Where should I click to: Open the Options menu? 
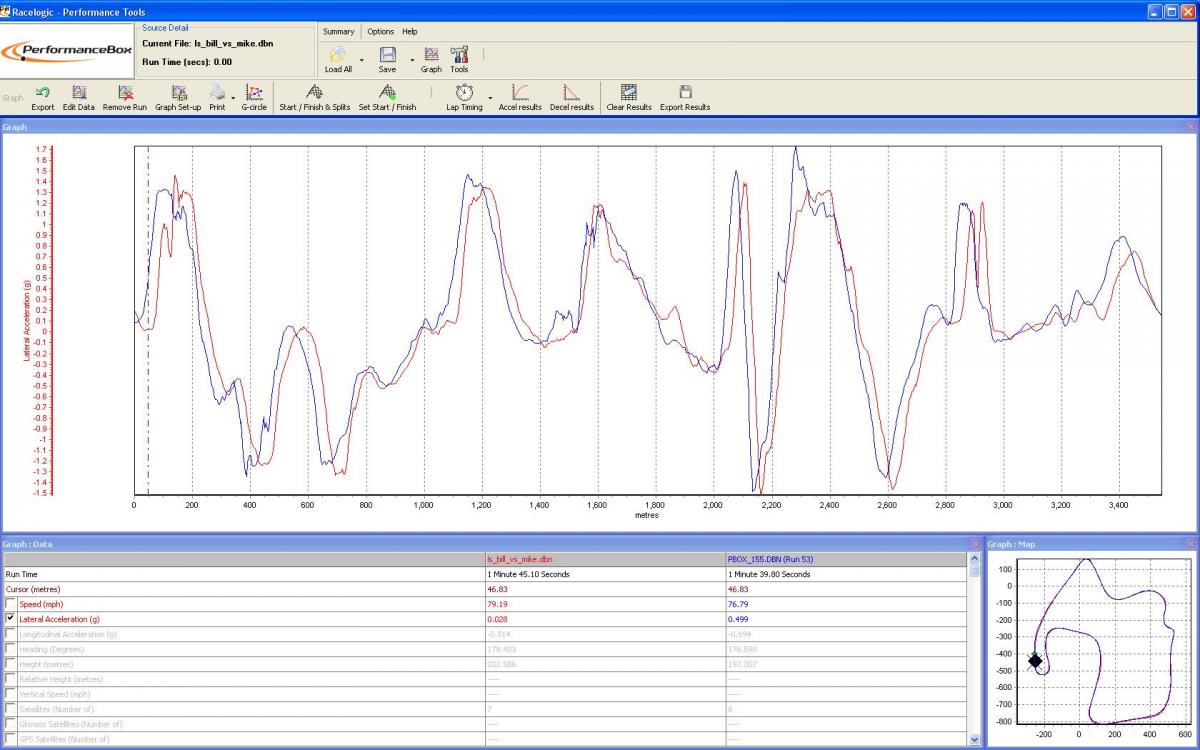click(x=380, y=32)
